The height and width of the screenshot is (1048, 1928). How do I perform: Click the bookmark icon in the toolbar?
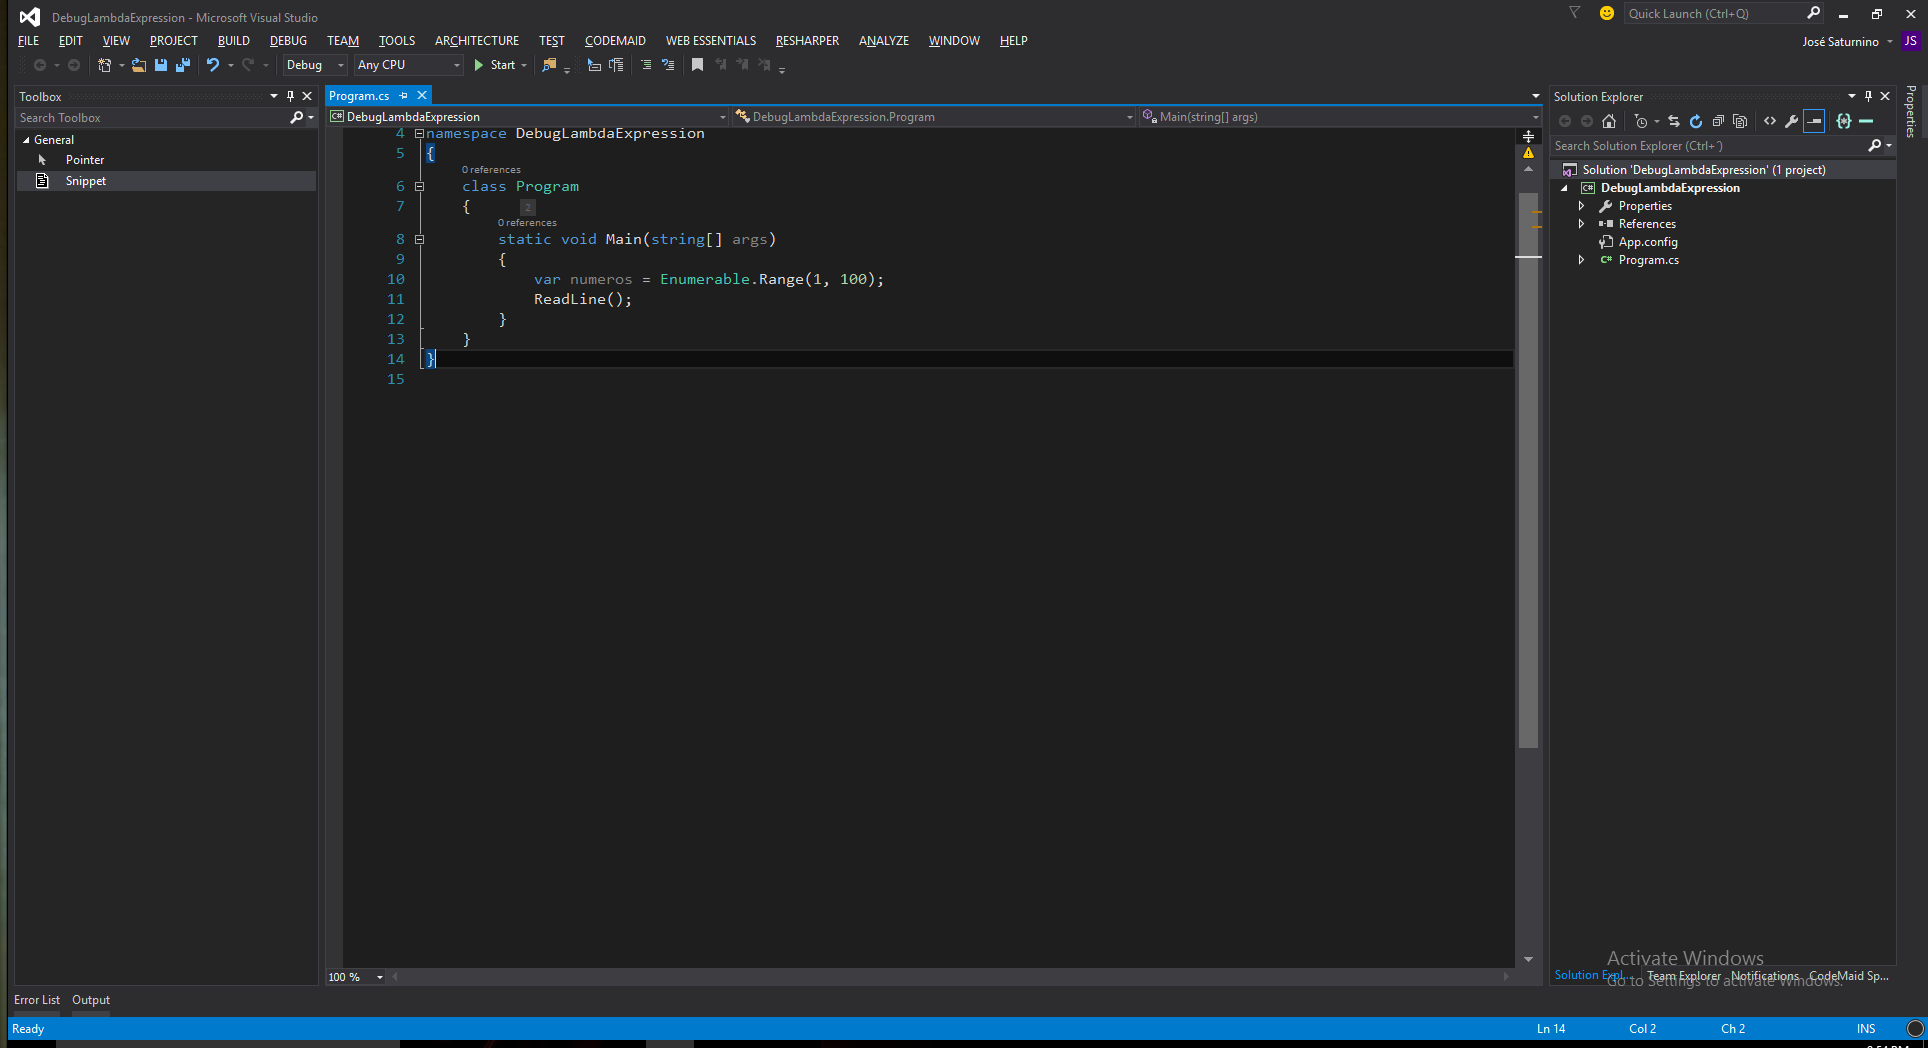pos(697,65)
